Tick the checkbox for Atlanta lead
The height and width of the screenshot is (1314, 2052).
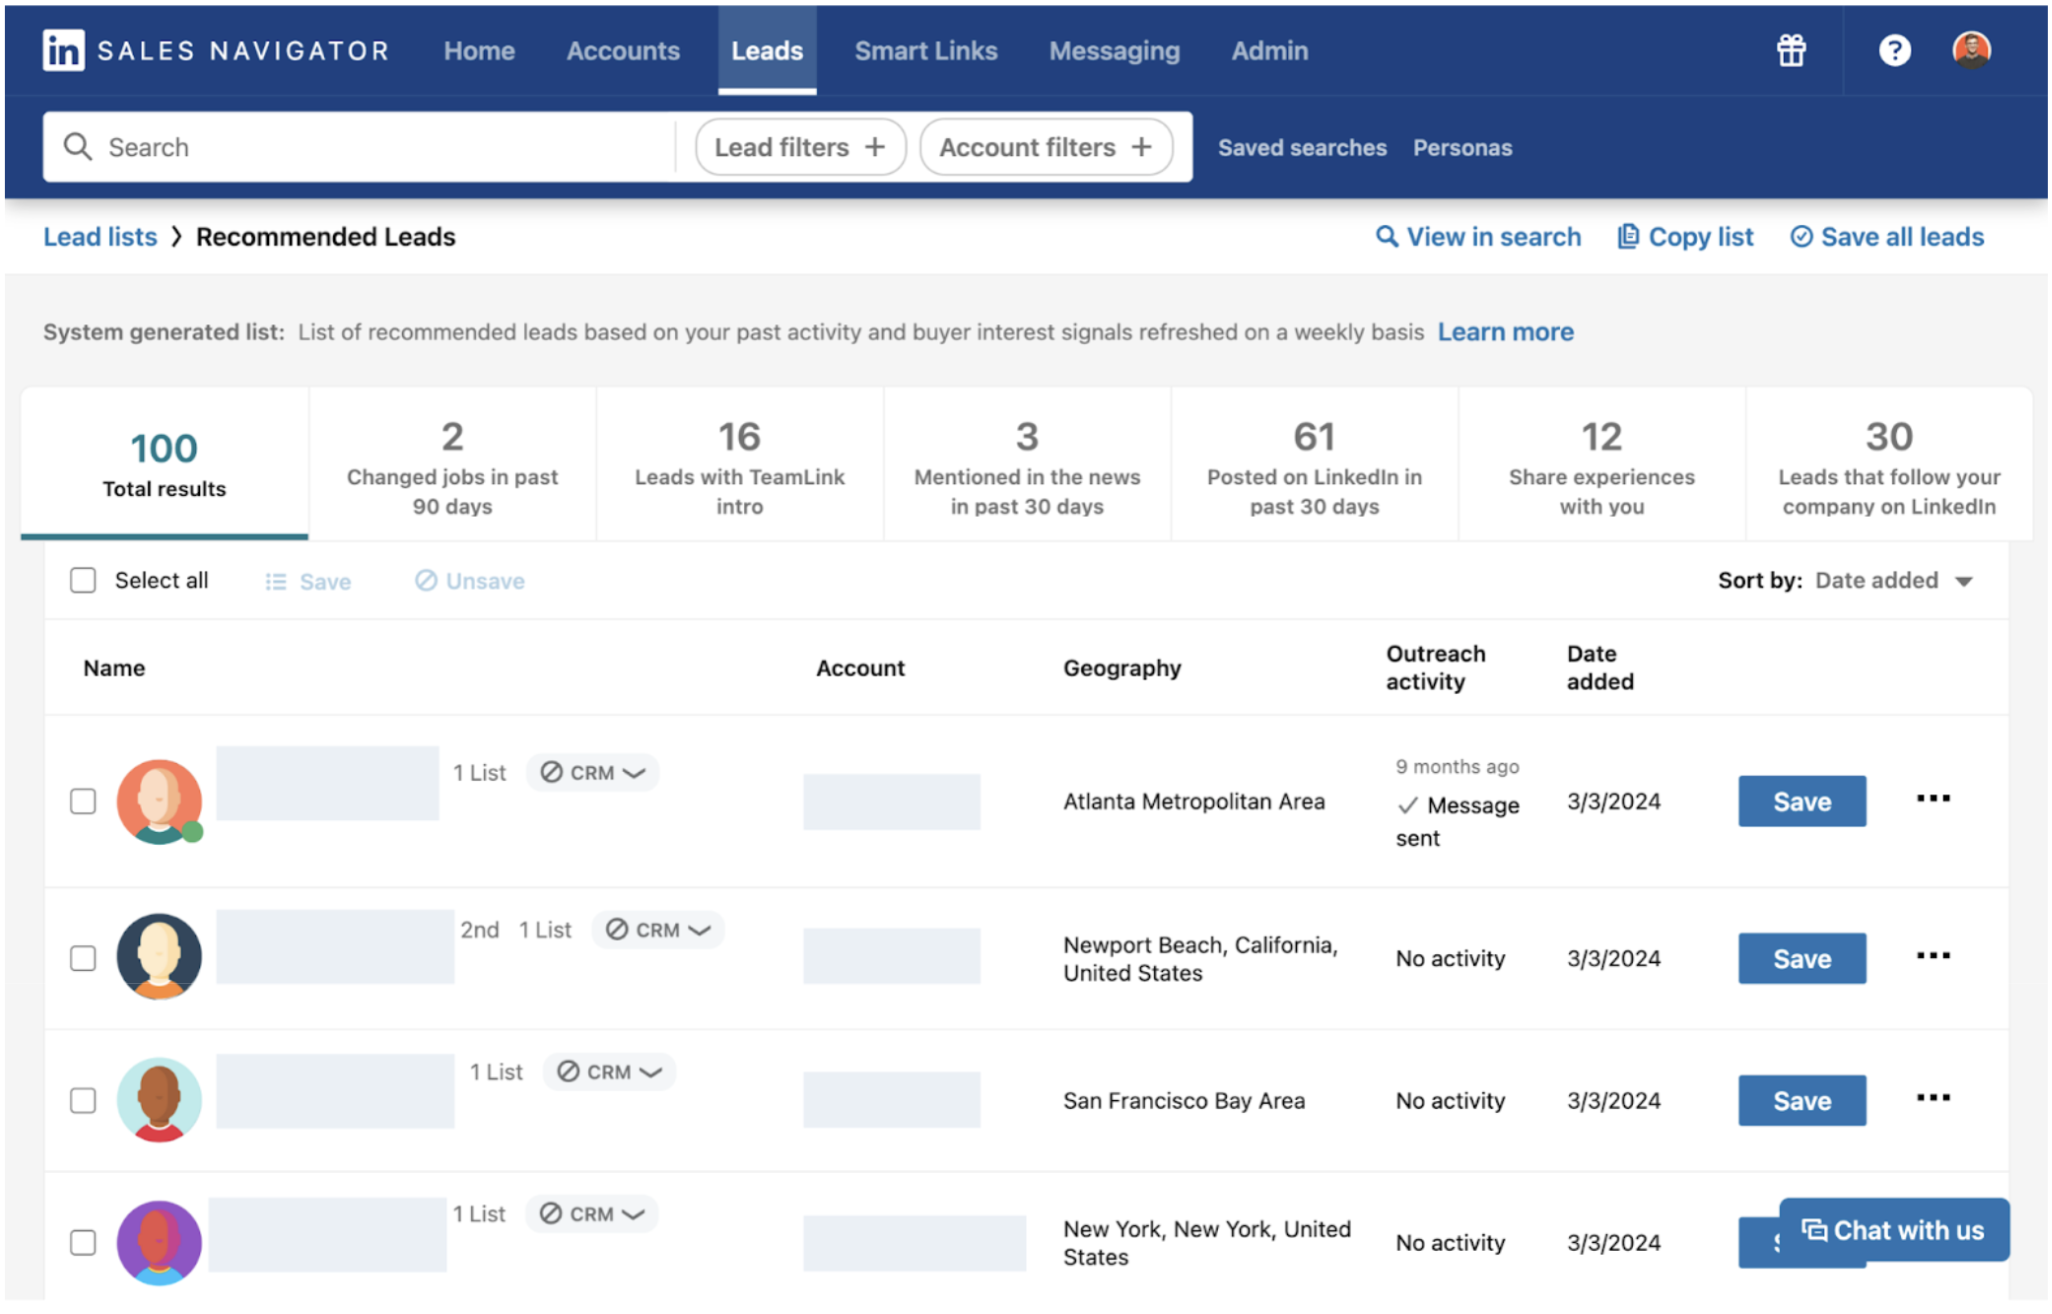pyautogui.click(x=83, y=801)
